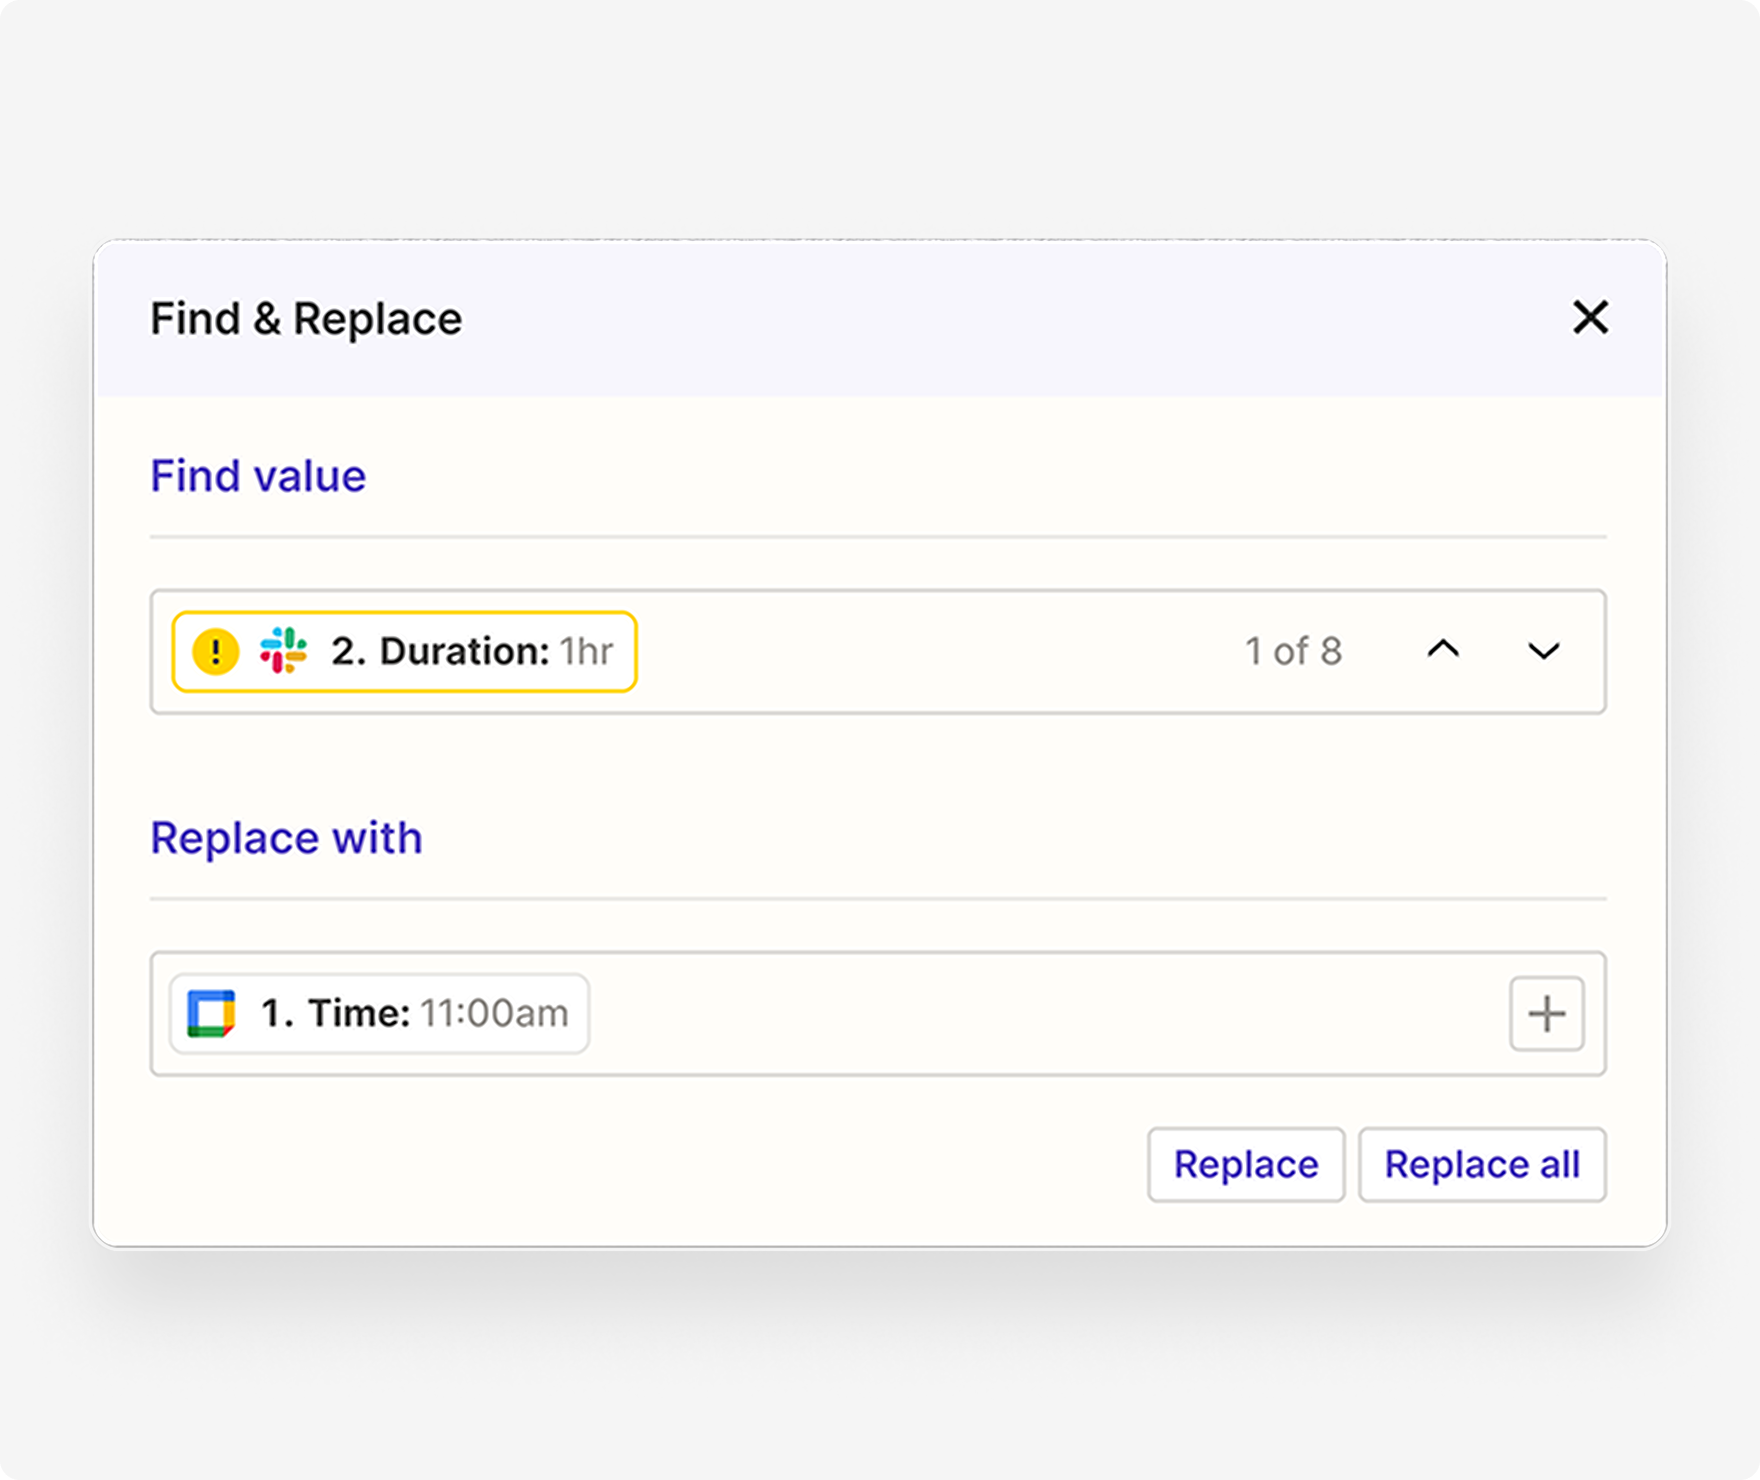The image size is (1760, 1480).
Task: Click the "2. Duration:" label text
Action: (440, 652)
